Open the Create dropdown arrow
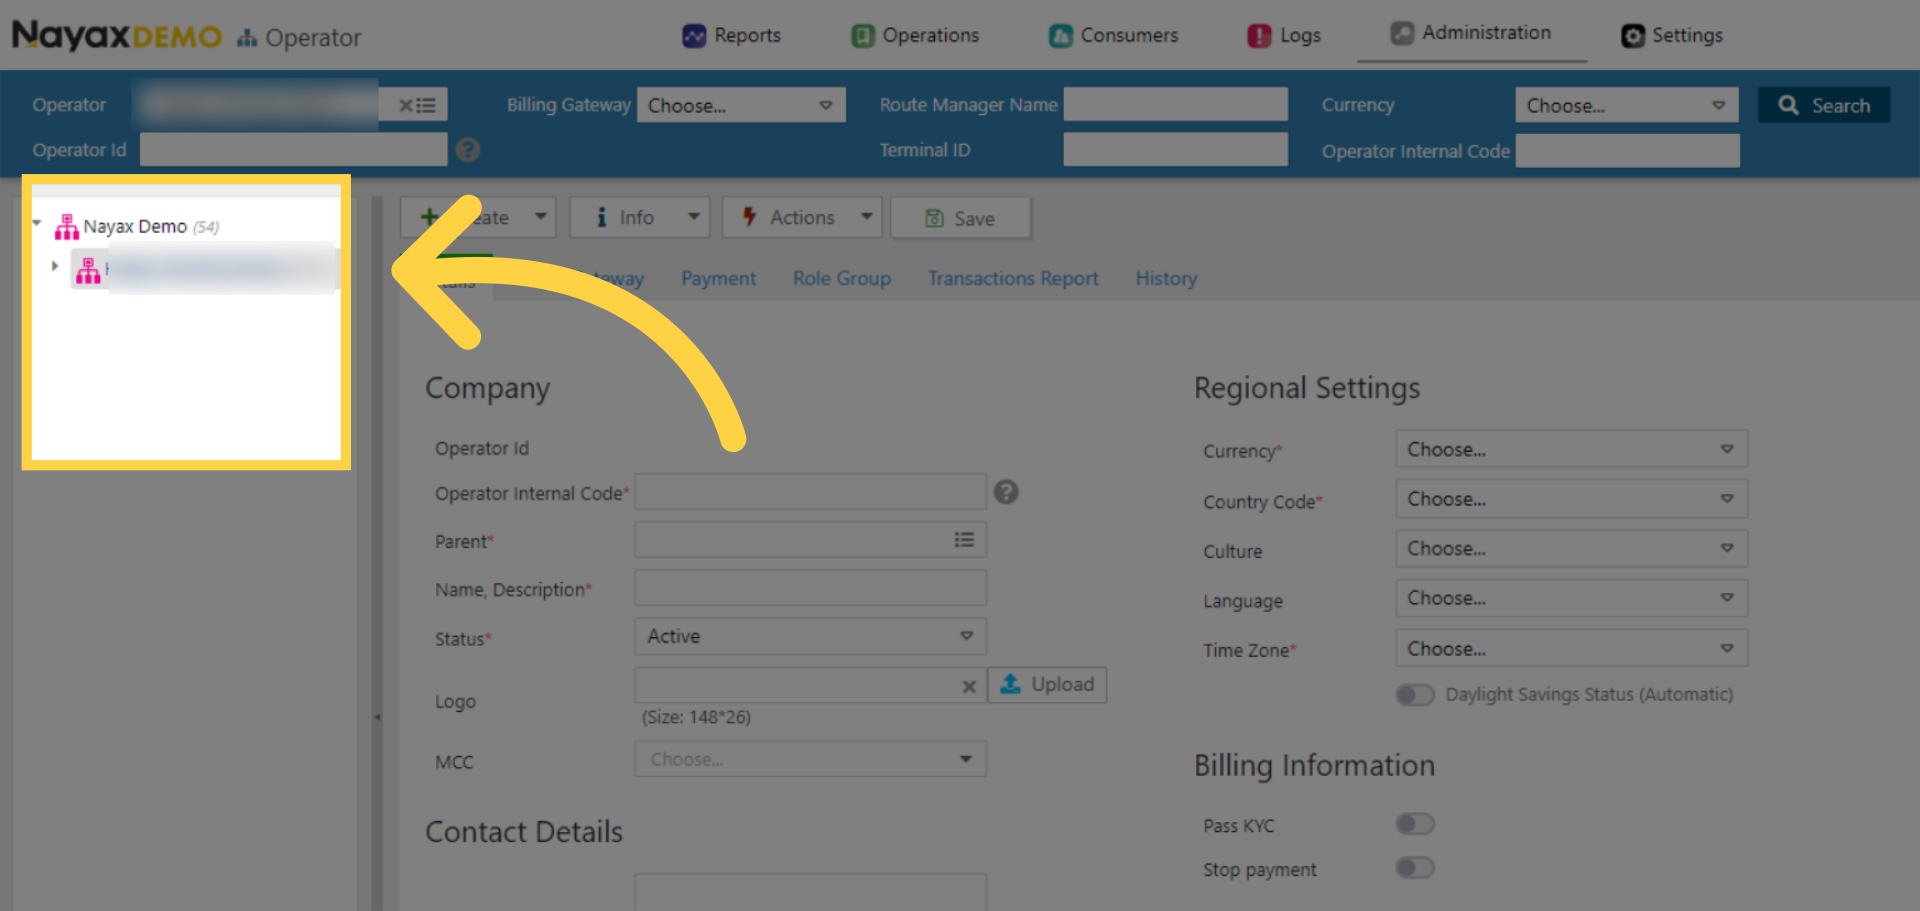The width and height of the screenshot is (1920, 911). point(541,217)
